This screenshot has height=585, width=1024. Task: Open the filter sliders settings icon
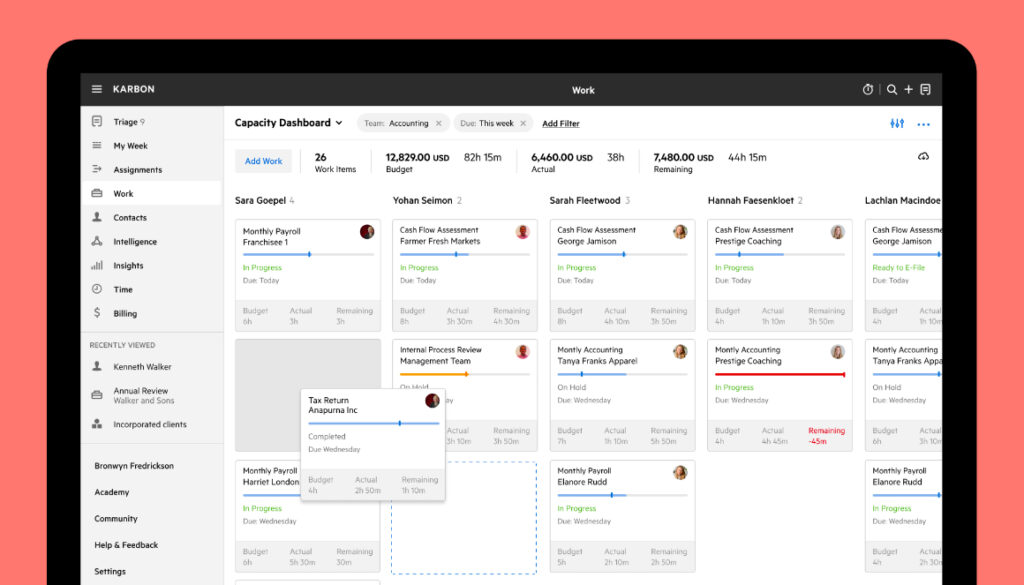[x=897, y=123]
